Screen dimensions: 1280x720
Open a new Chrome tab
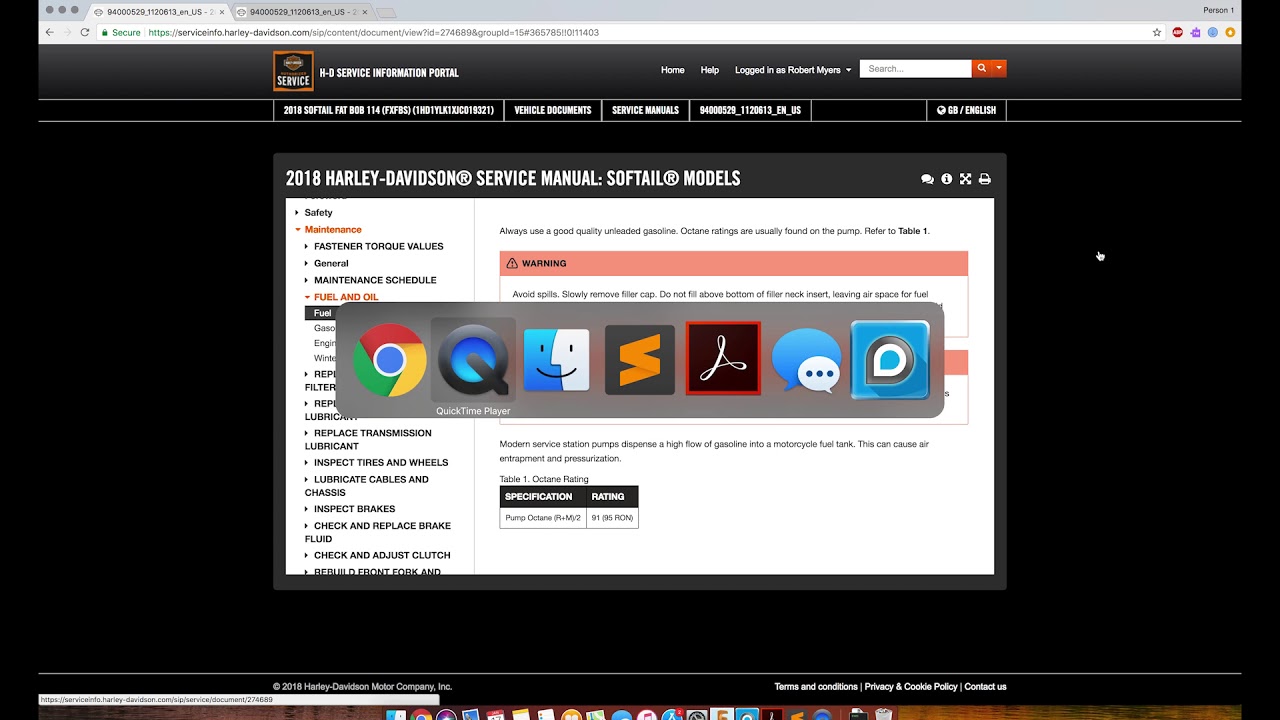(388, 13)
